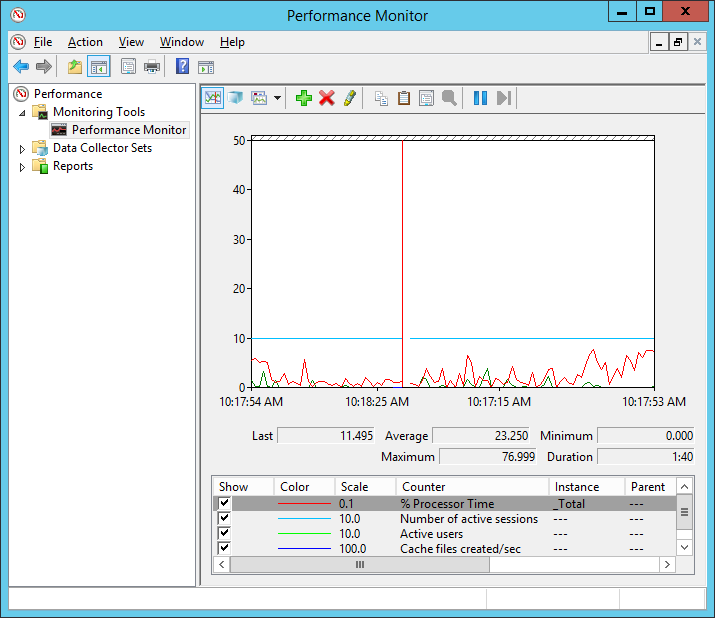Select Monitoring Tools in the tree
The image size is (715, 618).
(98, 112)
